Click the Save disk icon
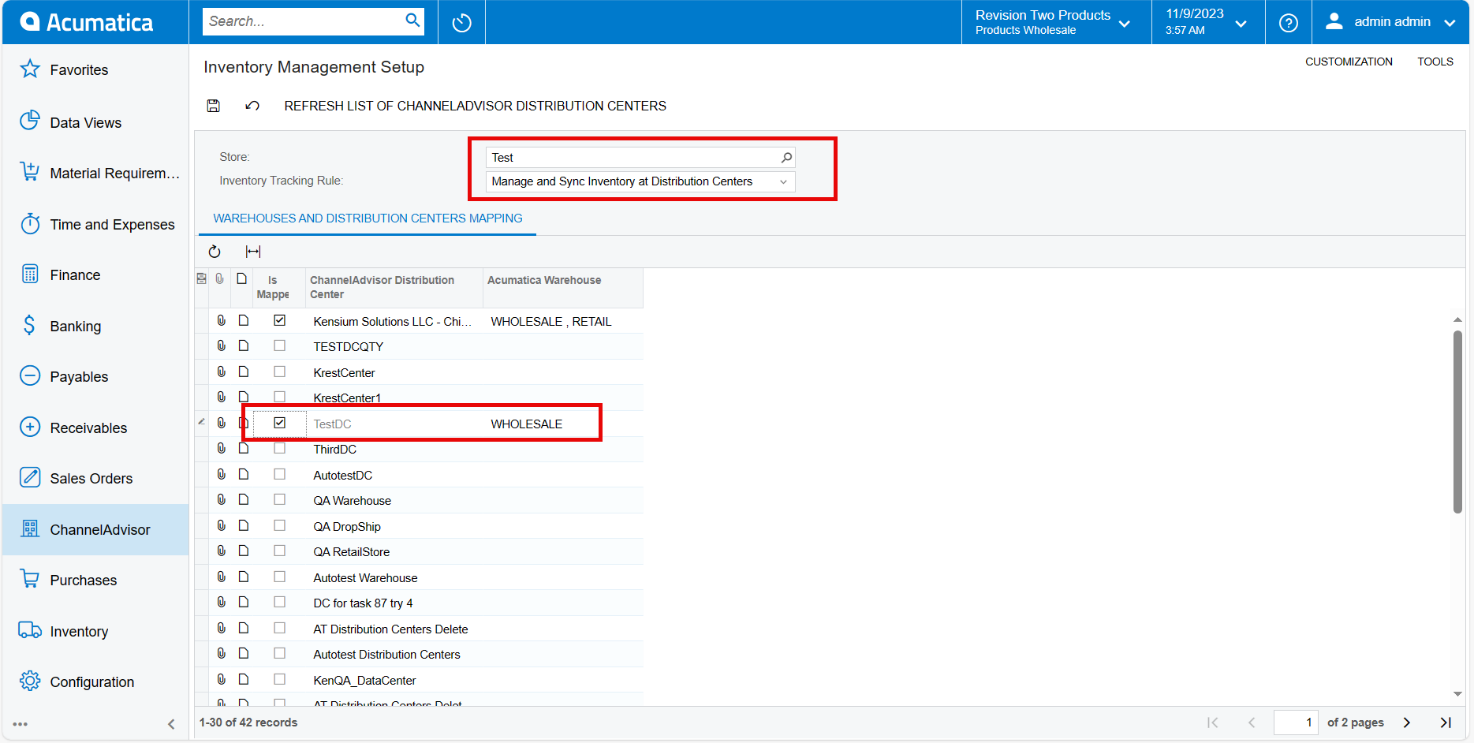The width and height of the screenshot is (1474, 743). pos(213,105)
